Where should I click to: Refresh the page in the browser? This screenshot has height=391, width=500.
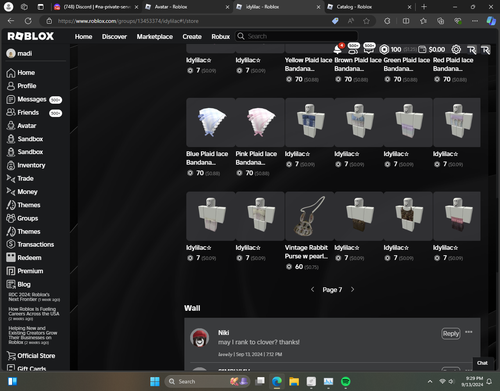pyautogui.click(x=28, y=21)
